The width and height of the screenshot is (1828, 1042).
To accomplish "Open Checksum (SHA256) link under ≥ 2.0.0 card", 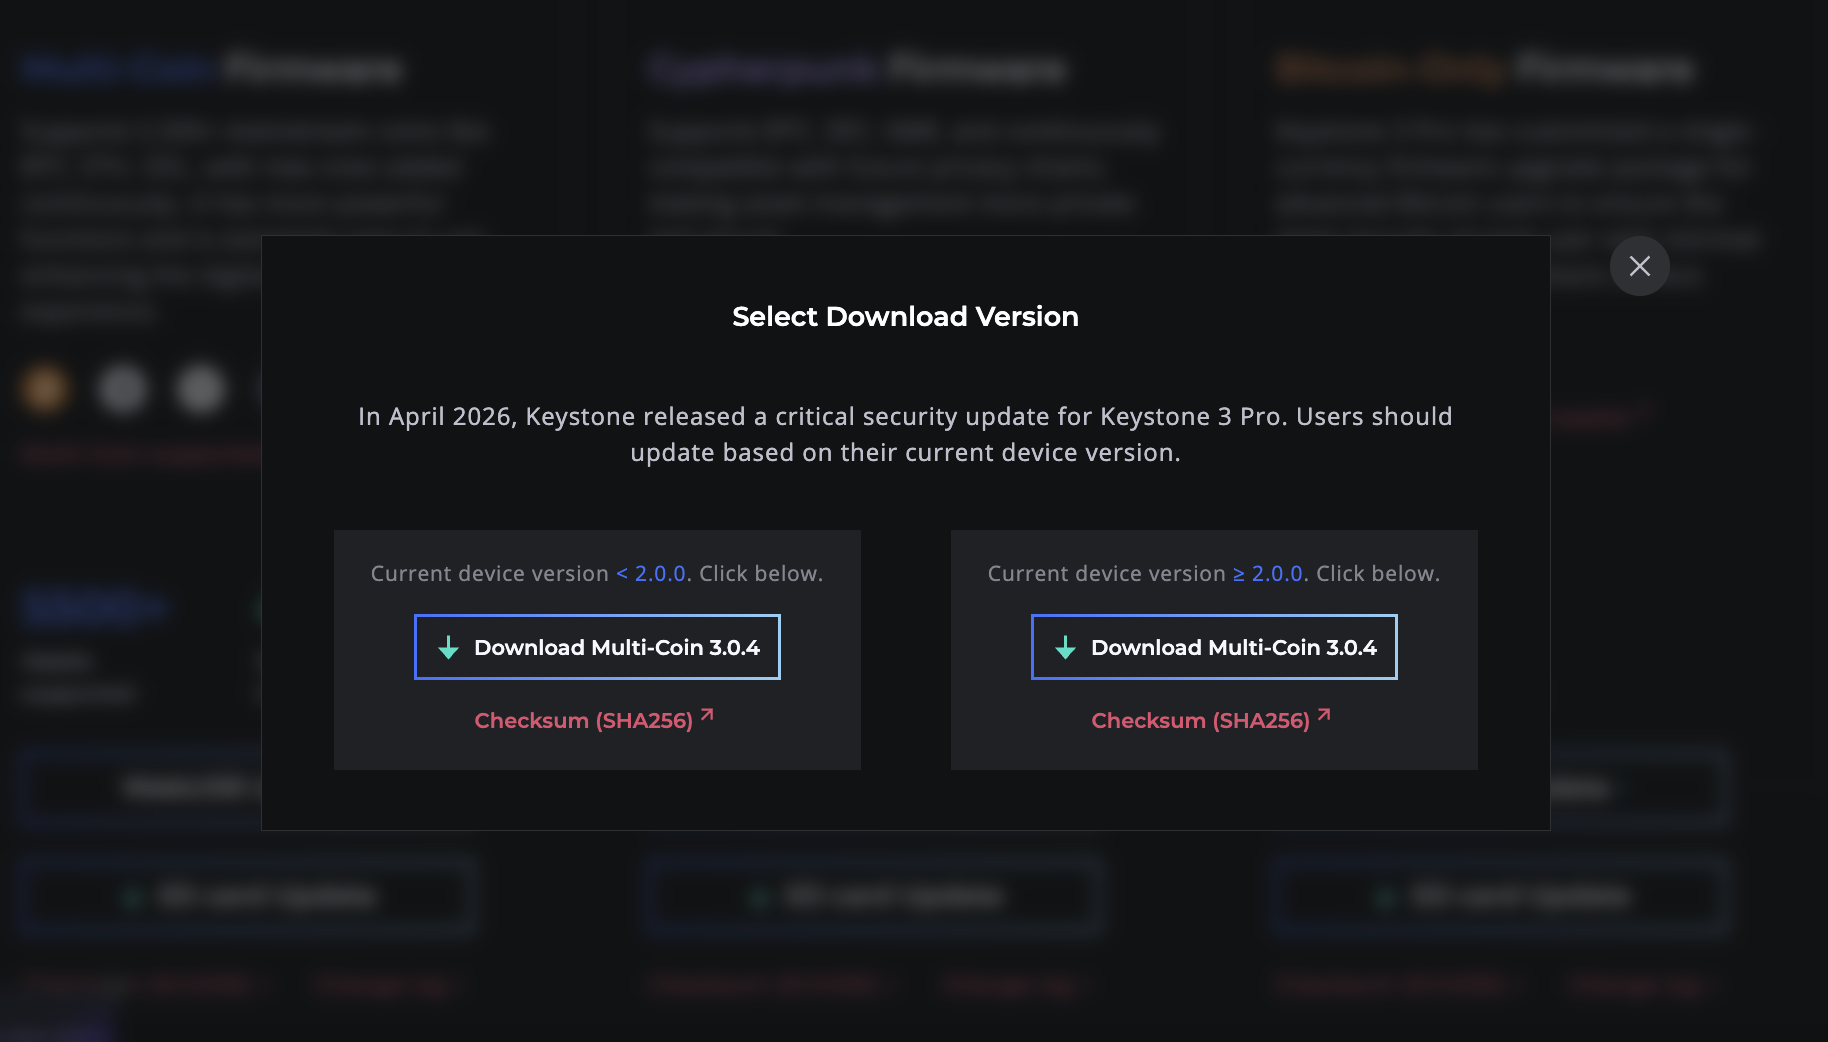I will (x=1211, y=720).
